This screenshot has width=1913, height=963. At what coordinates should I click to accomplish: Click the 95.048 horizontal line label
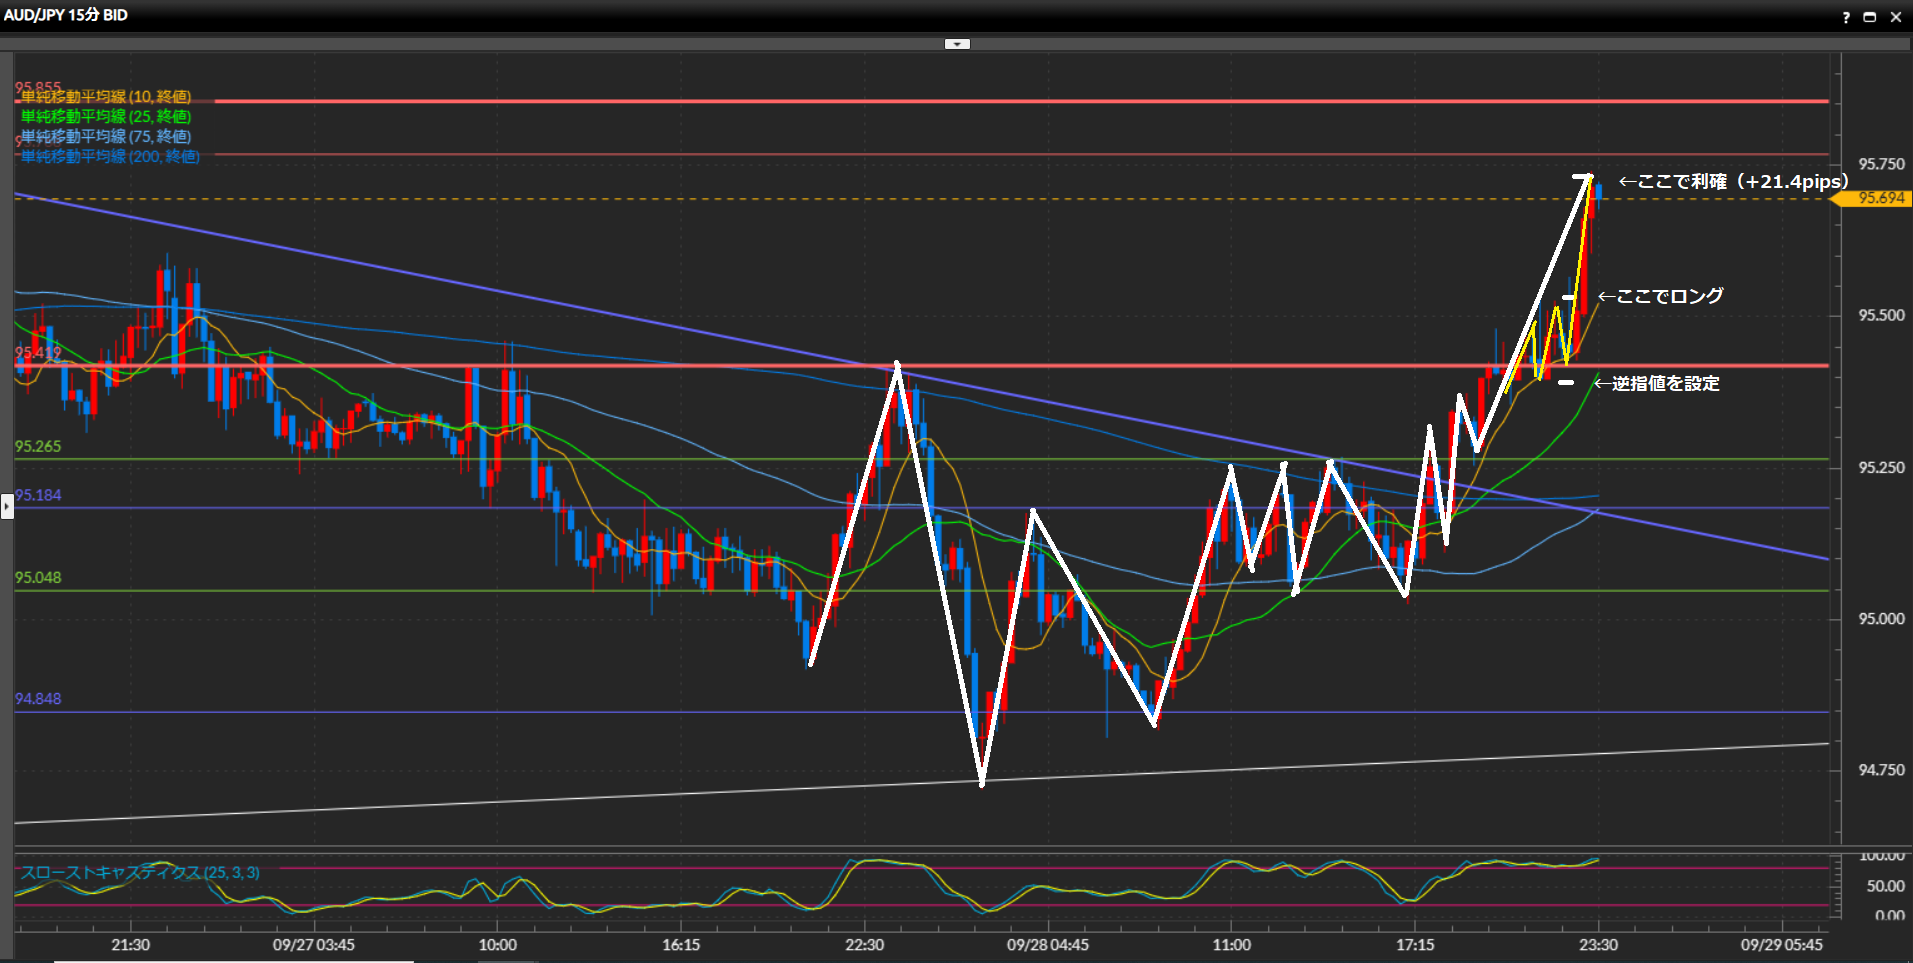point(38,578)
